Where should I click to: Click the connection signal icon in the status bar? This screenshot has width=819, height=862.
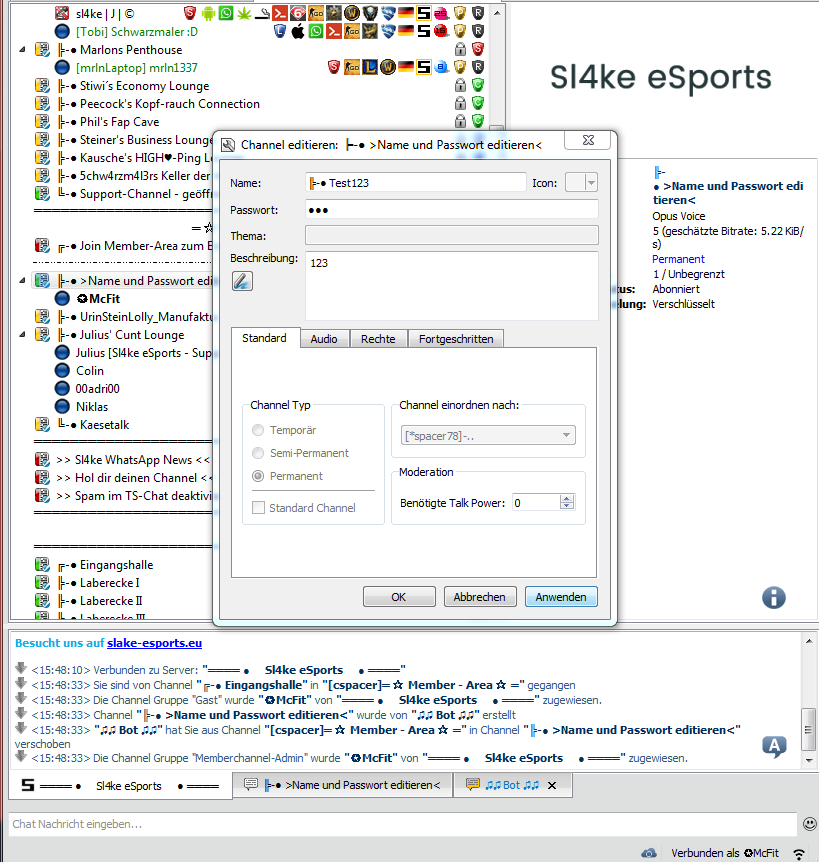pyautogui.click(x=799, y=853)
